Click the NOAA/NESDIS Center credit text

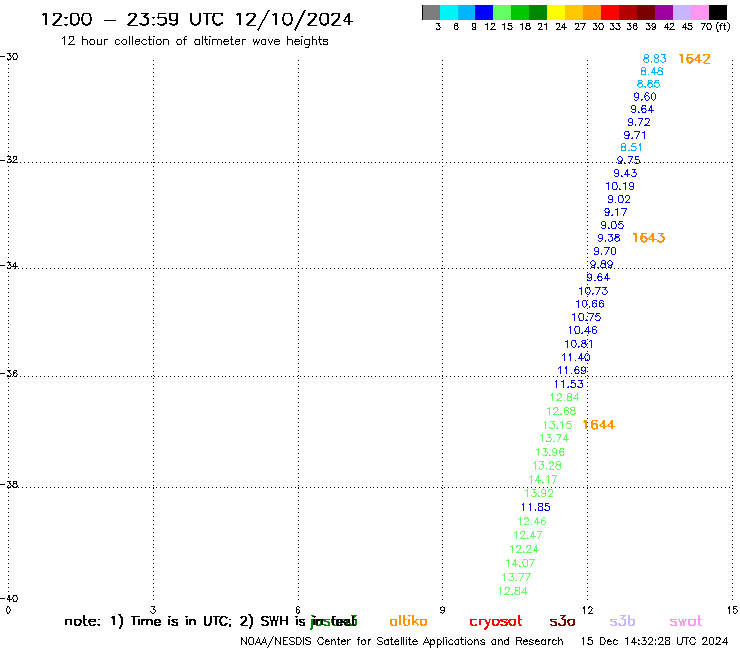(x=402, y=642)
